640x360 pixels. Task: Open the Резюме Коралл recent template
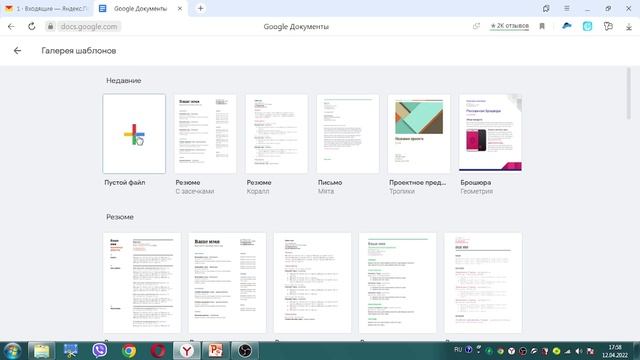click(x=277, y=134)
